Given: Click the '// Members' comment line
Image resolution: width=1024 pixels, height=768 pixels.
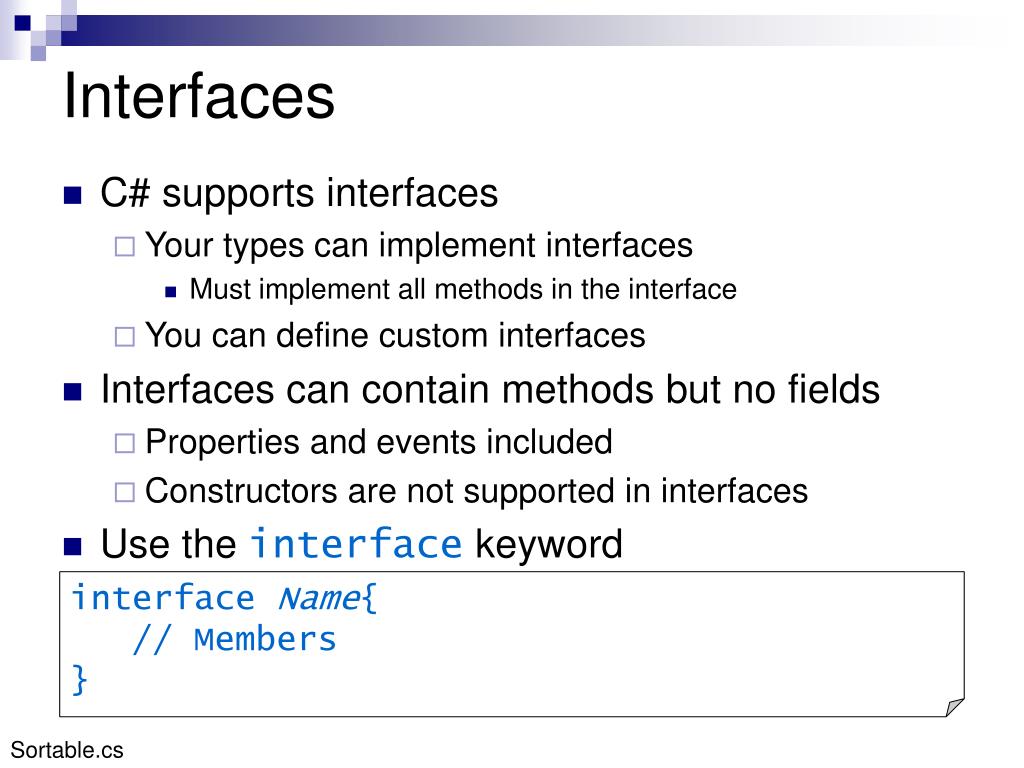Looking at the screenshot, I should coord(234,639).
